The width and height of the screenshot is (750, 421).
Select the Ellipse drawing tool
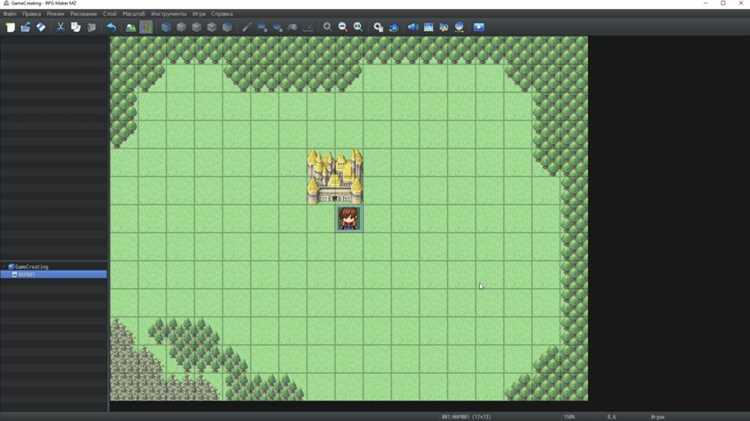point(277,27)
